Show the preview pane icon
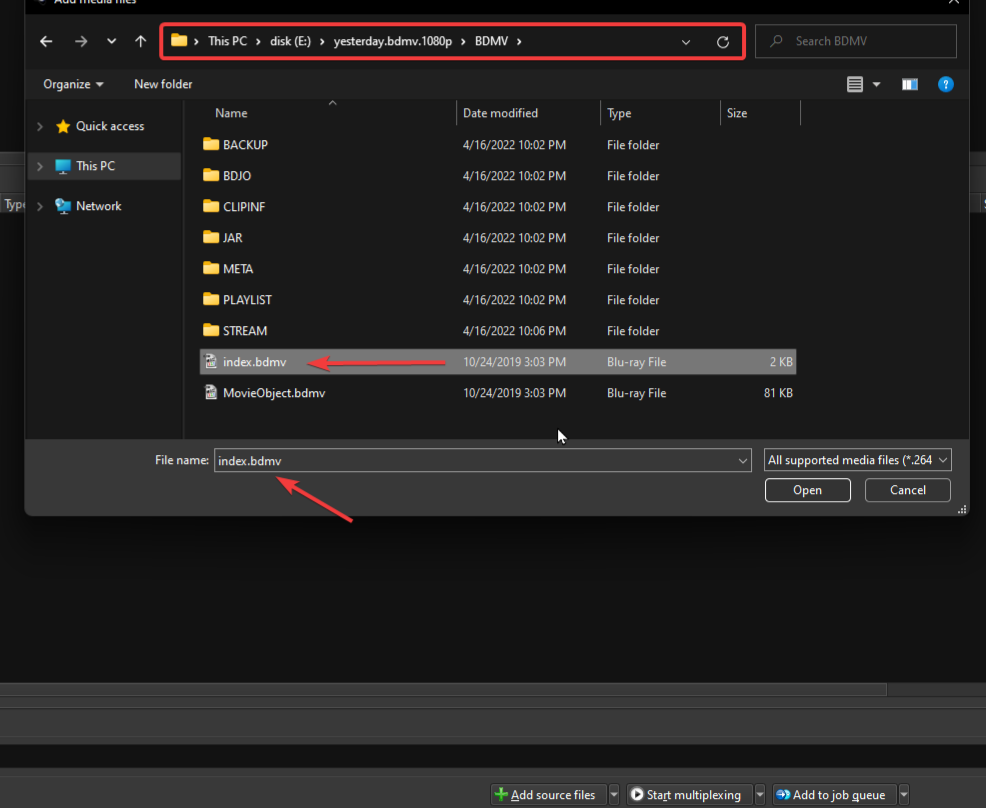 pos(909,84)
